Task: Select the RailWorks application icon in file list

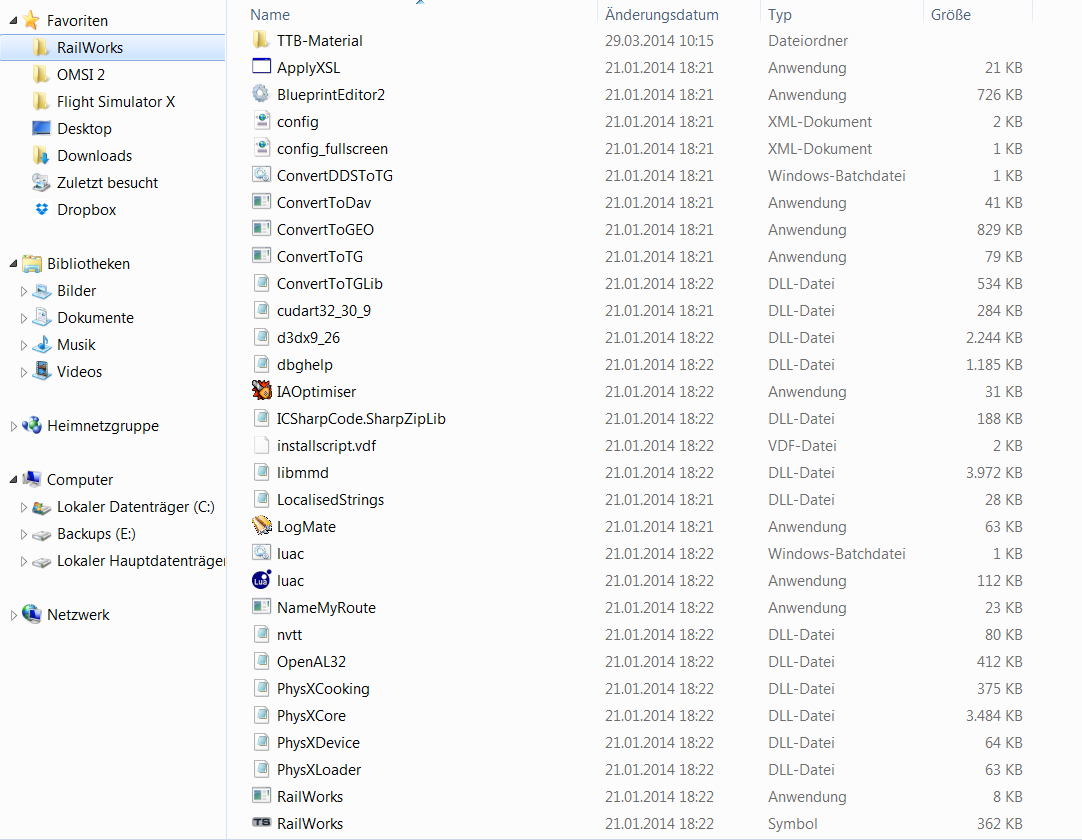Action: (x=261, y=796)
